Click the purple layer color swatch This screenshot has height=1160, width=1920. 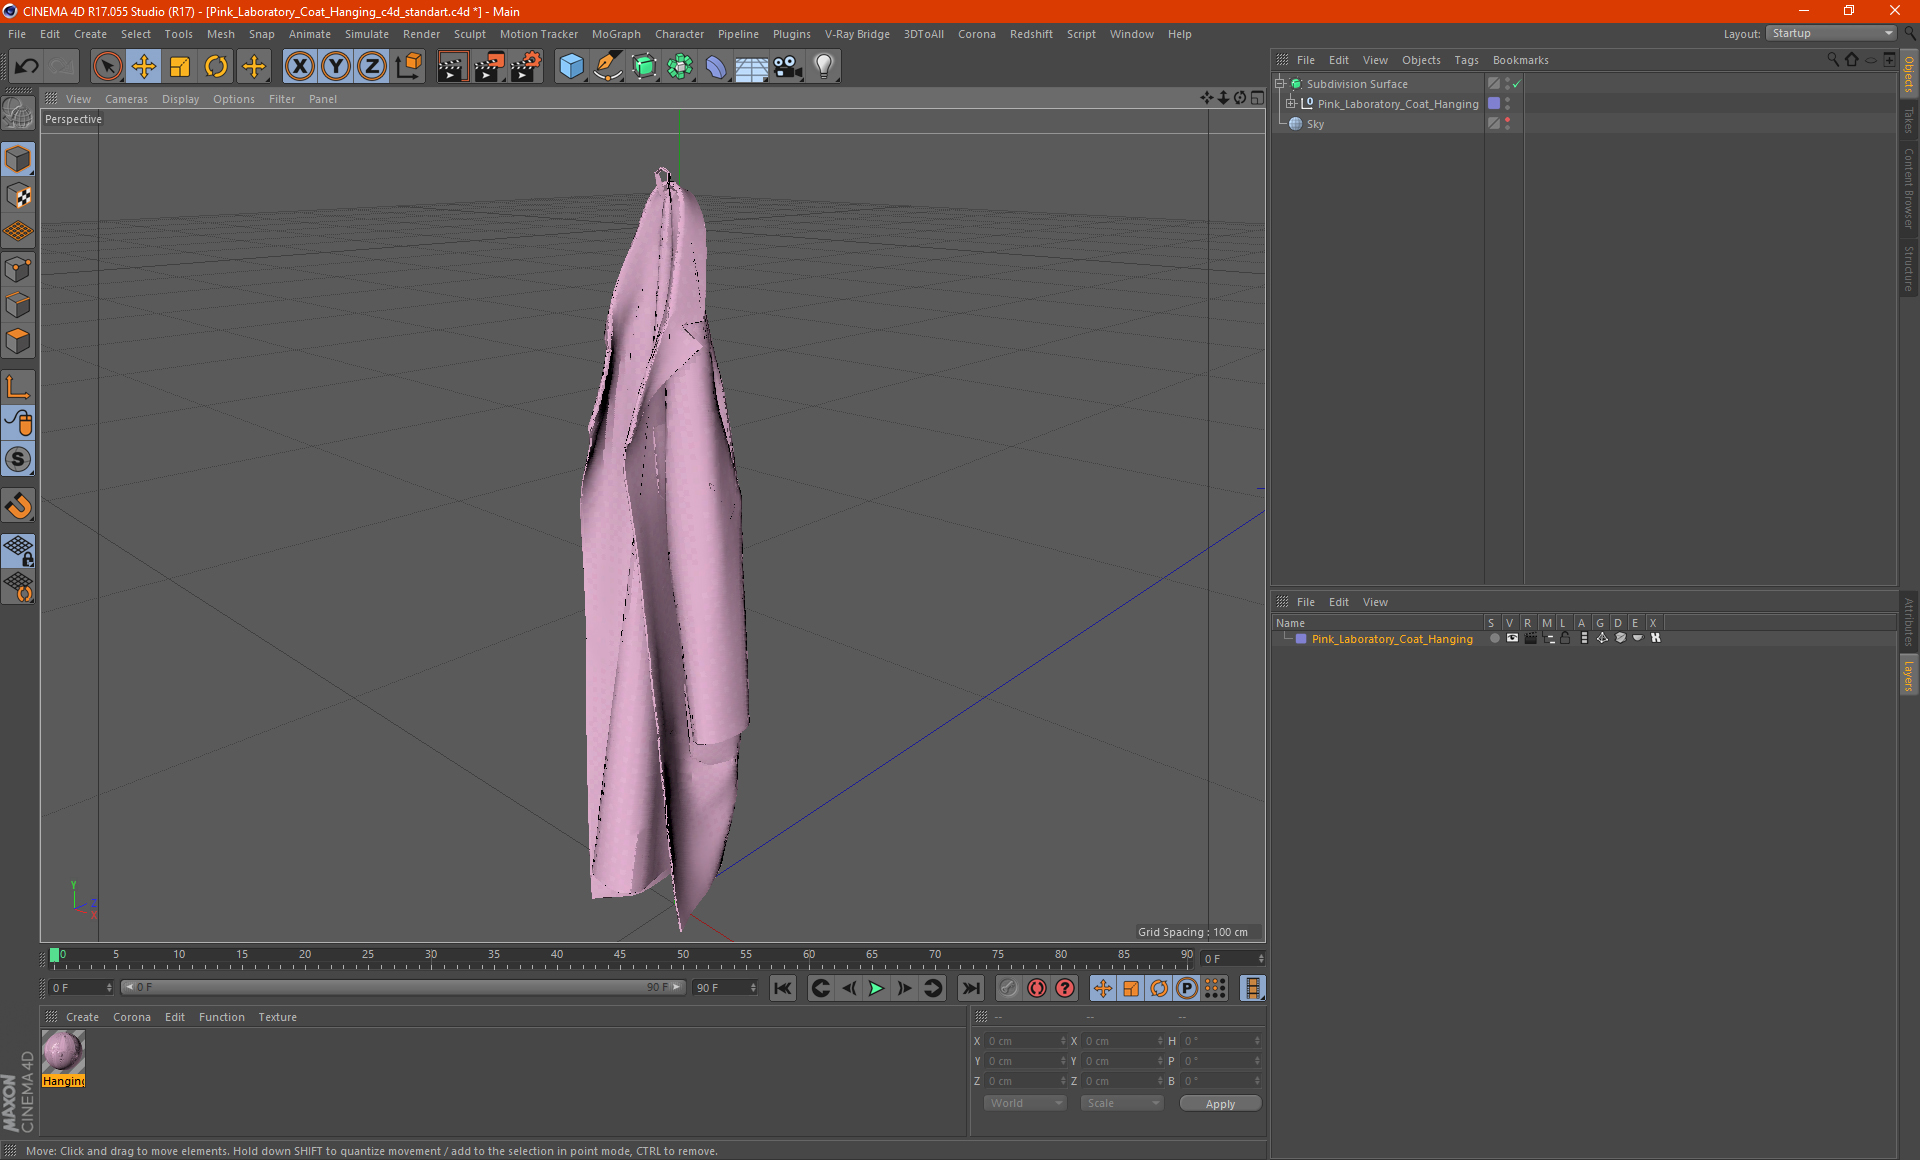click(x=1301, y=639)
